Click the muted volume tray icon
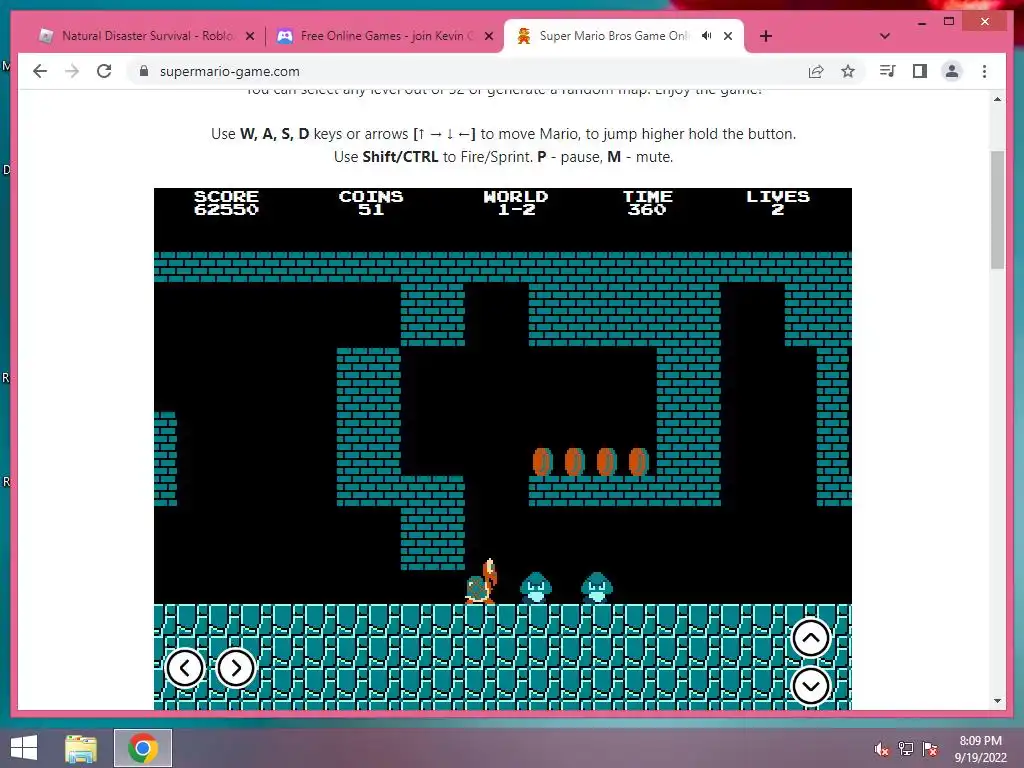This screenshot has width=1024, height=768. (882, 749)
